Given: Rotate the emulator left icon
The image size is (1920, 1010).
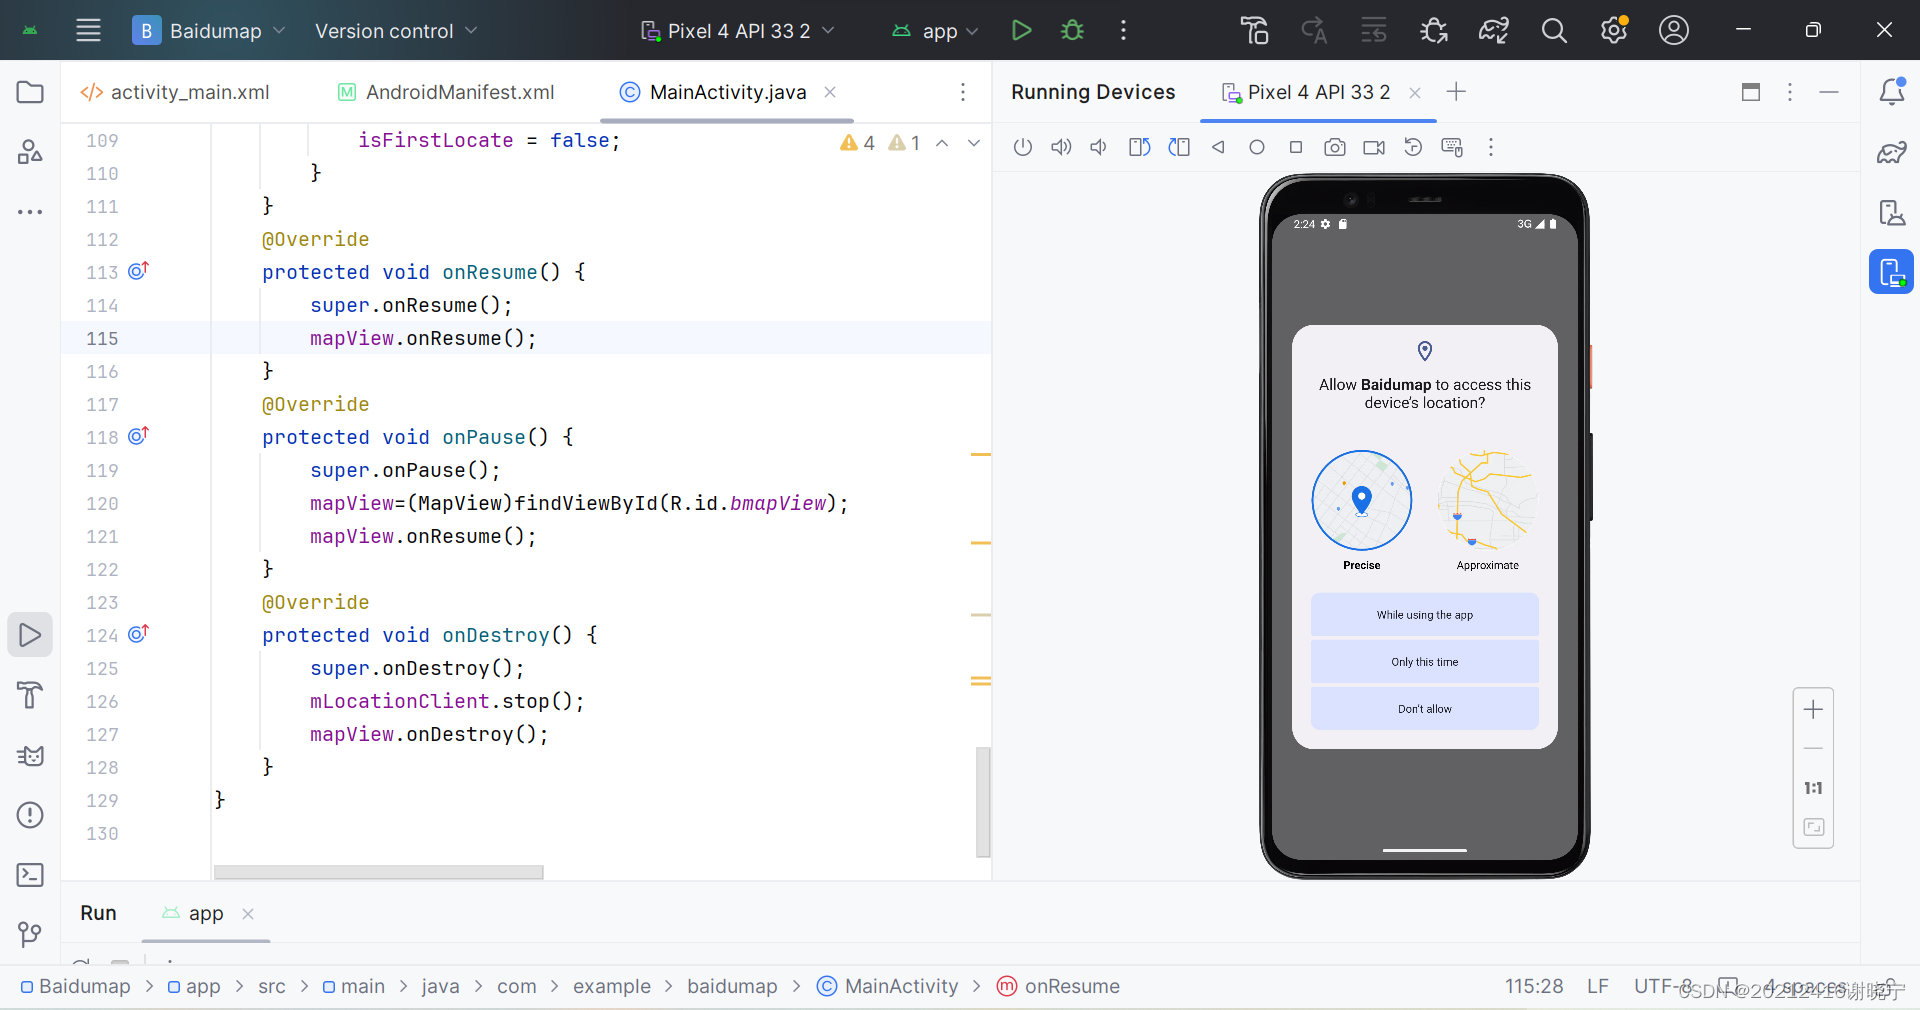Looking at the screenshot, I should [1140, 147].
